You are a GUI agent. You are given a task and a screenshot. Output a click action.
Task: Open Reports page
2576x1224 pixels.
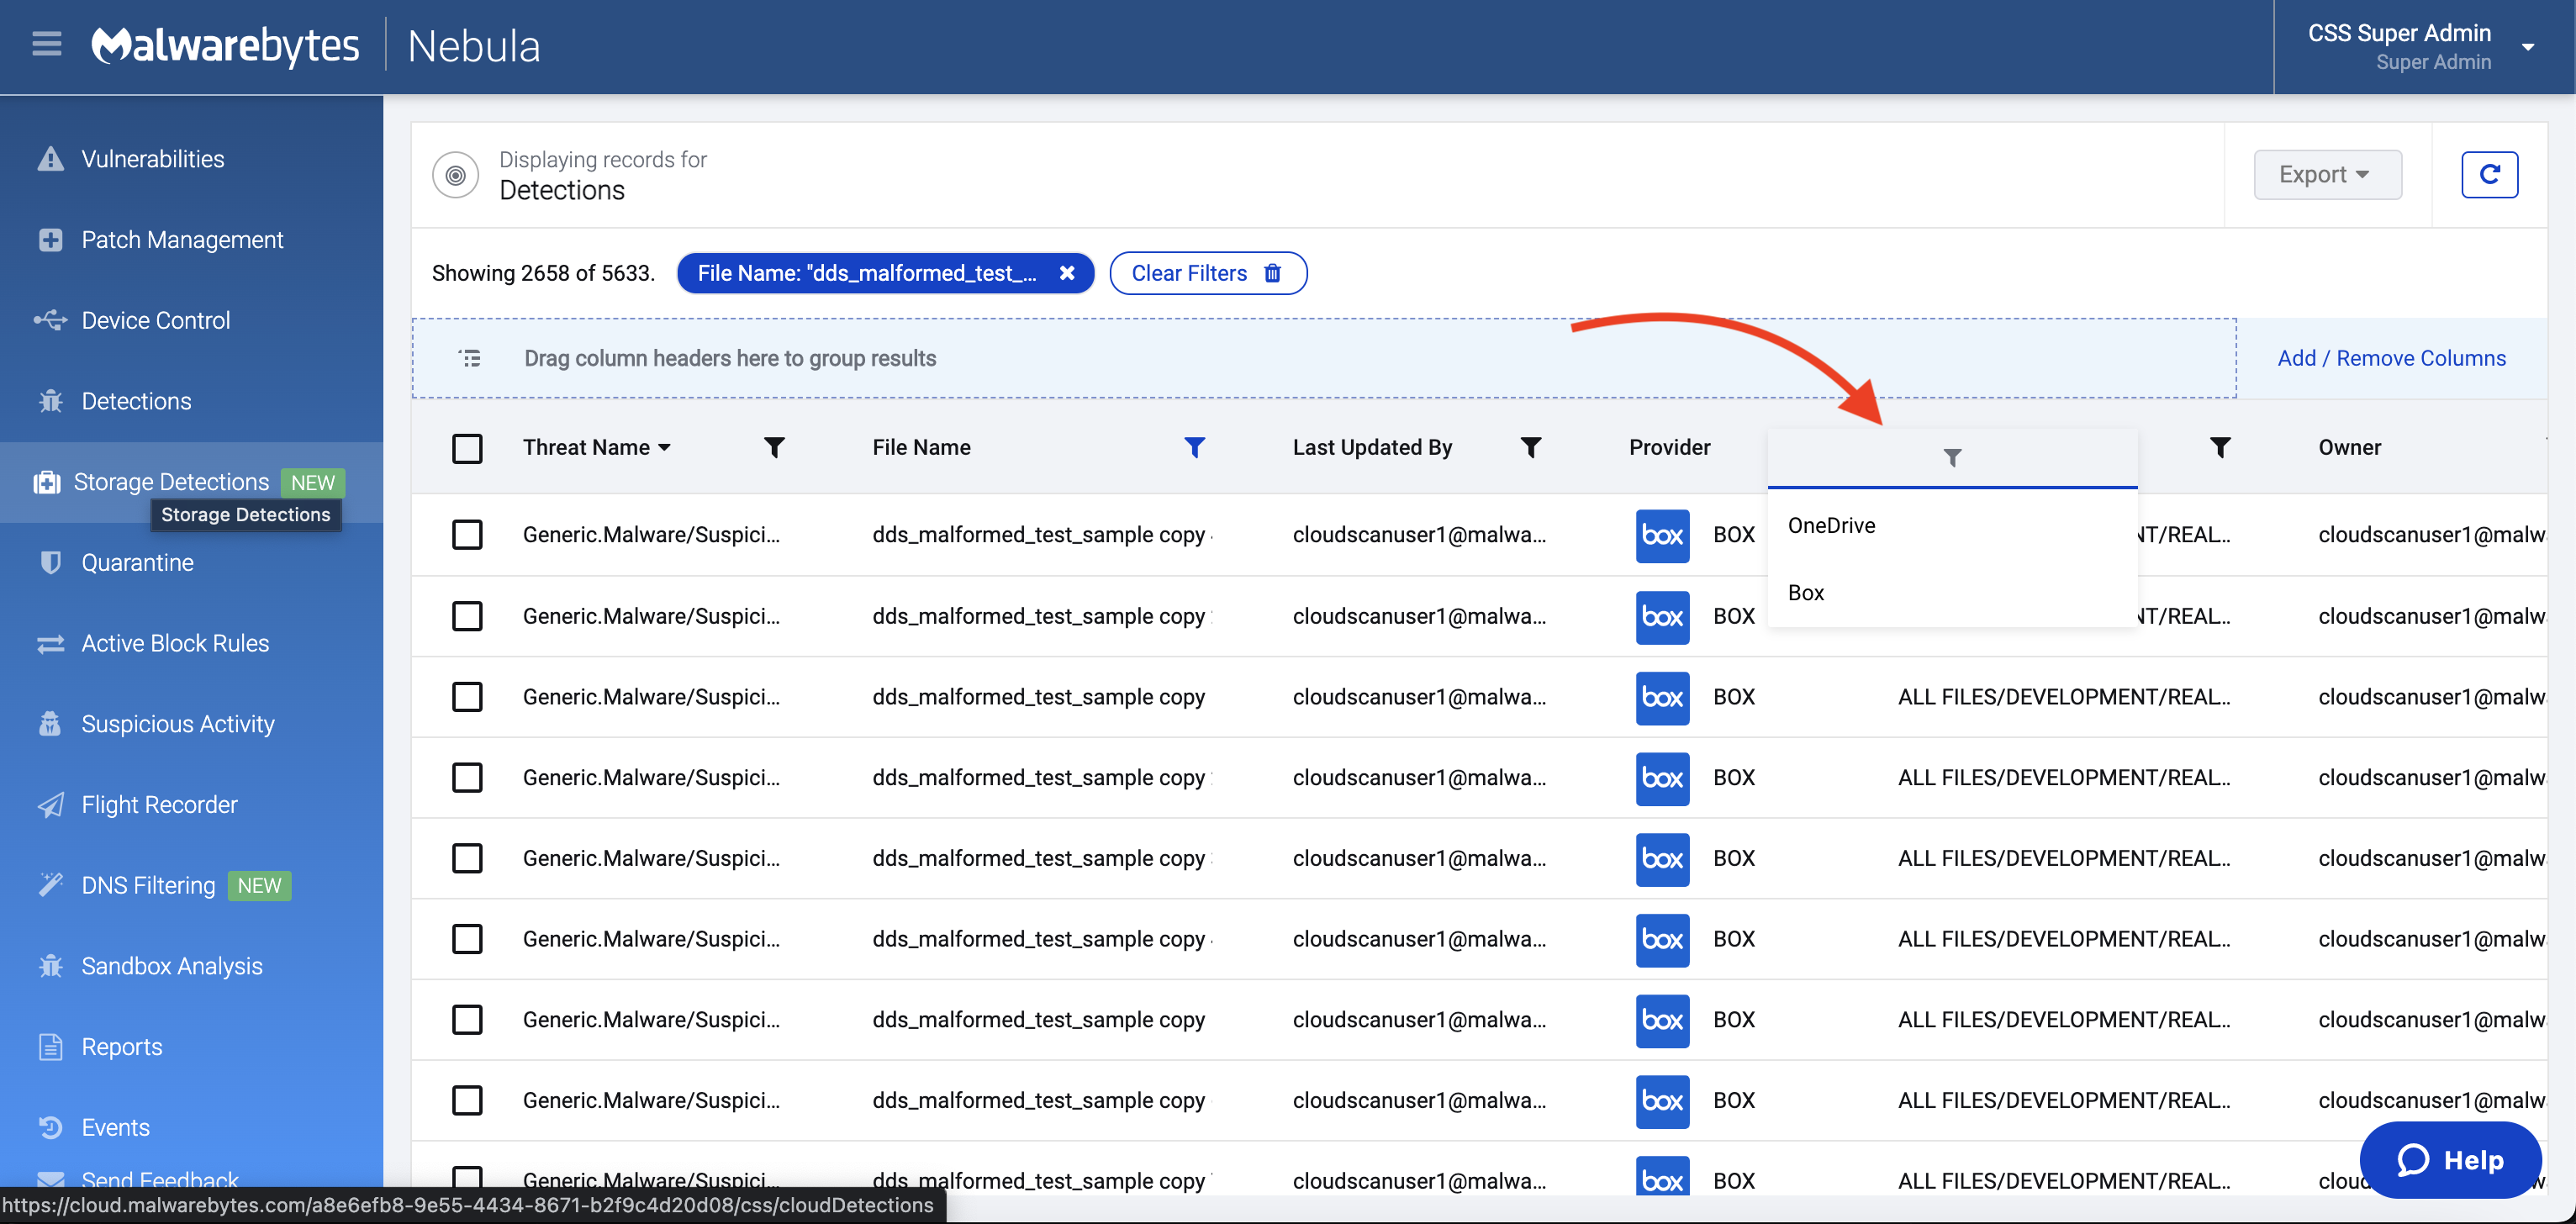pyautogui.click(x=121, y=1047)
